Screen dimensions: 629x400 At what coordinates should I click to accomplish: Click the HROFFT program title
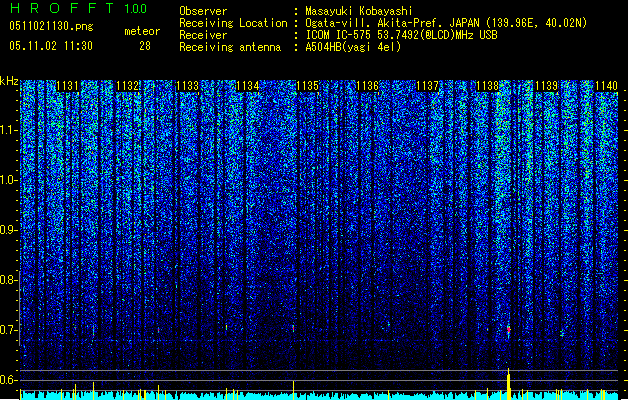pyautogui.click(x=62, y=8)
